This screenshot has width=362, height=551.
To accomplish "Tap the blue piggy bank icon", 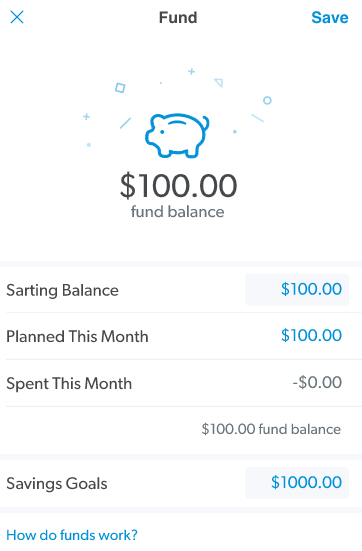I will [x=177, y=135].
